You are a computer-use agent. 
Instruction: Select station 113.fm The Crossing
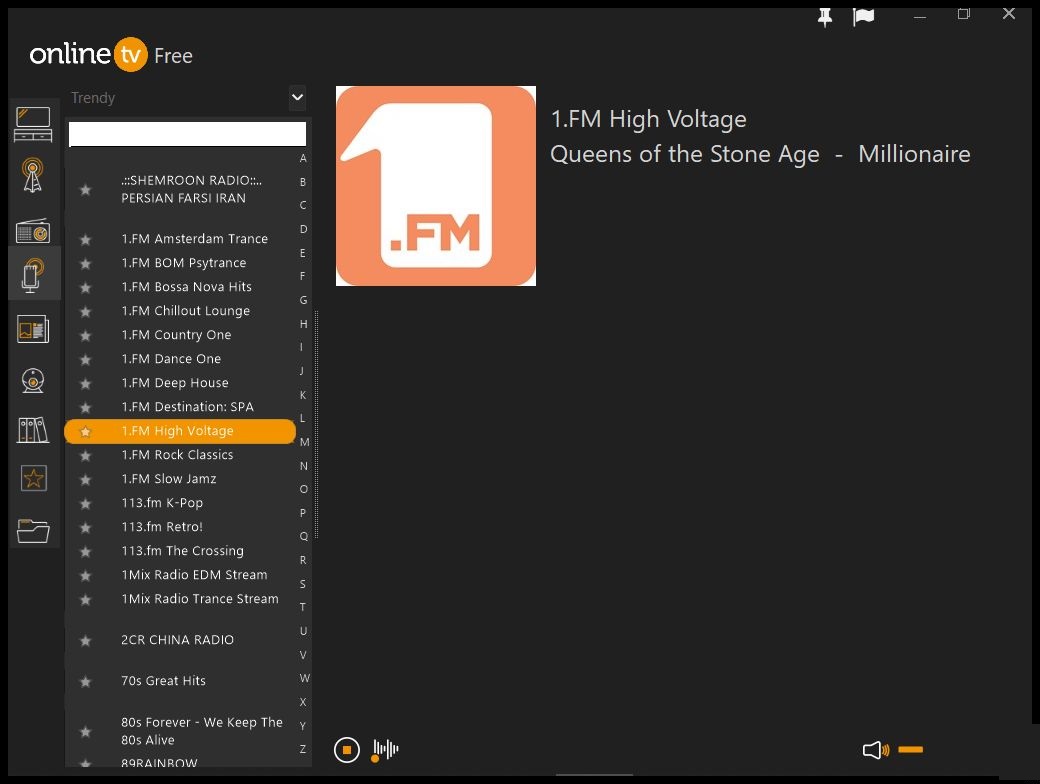point(180,551)
